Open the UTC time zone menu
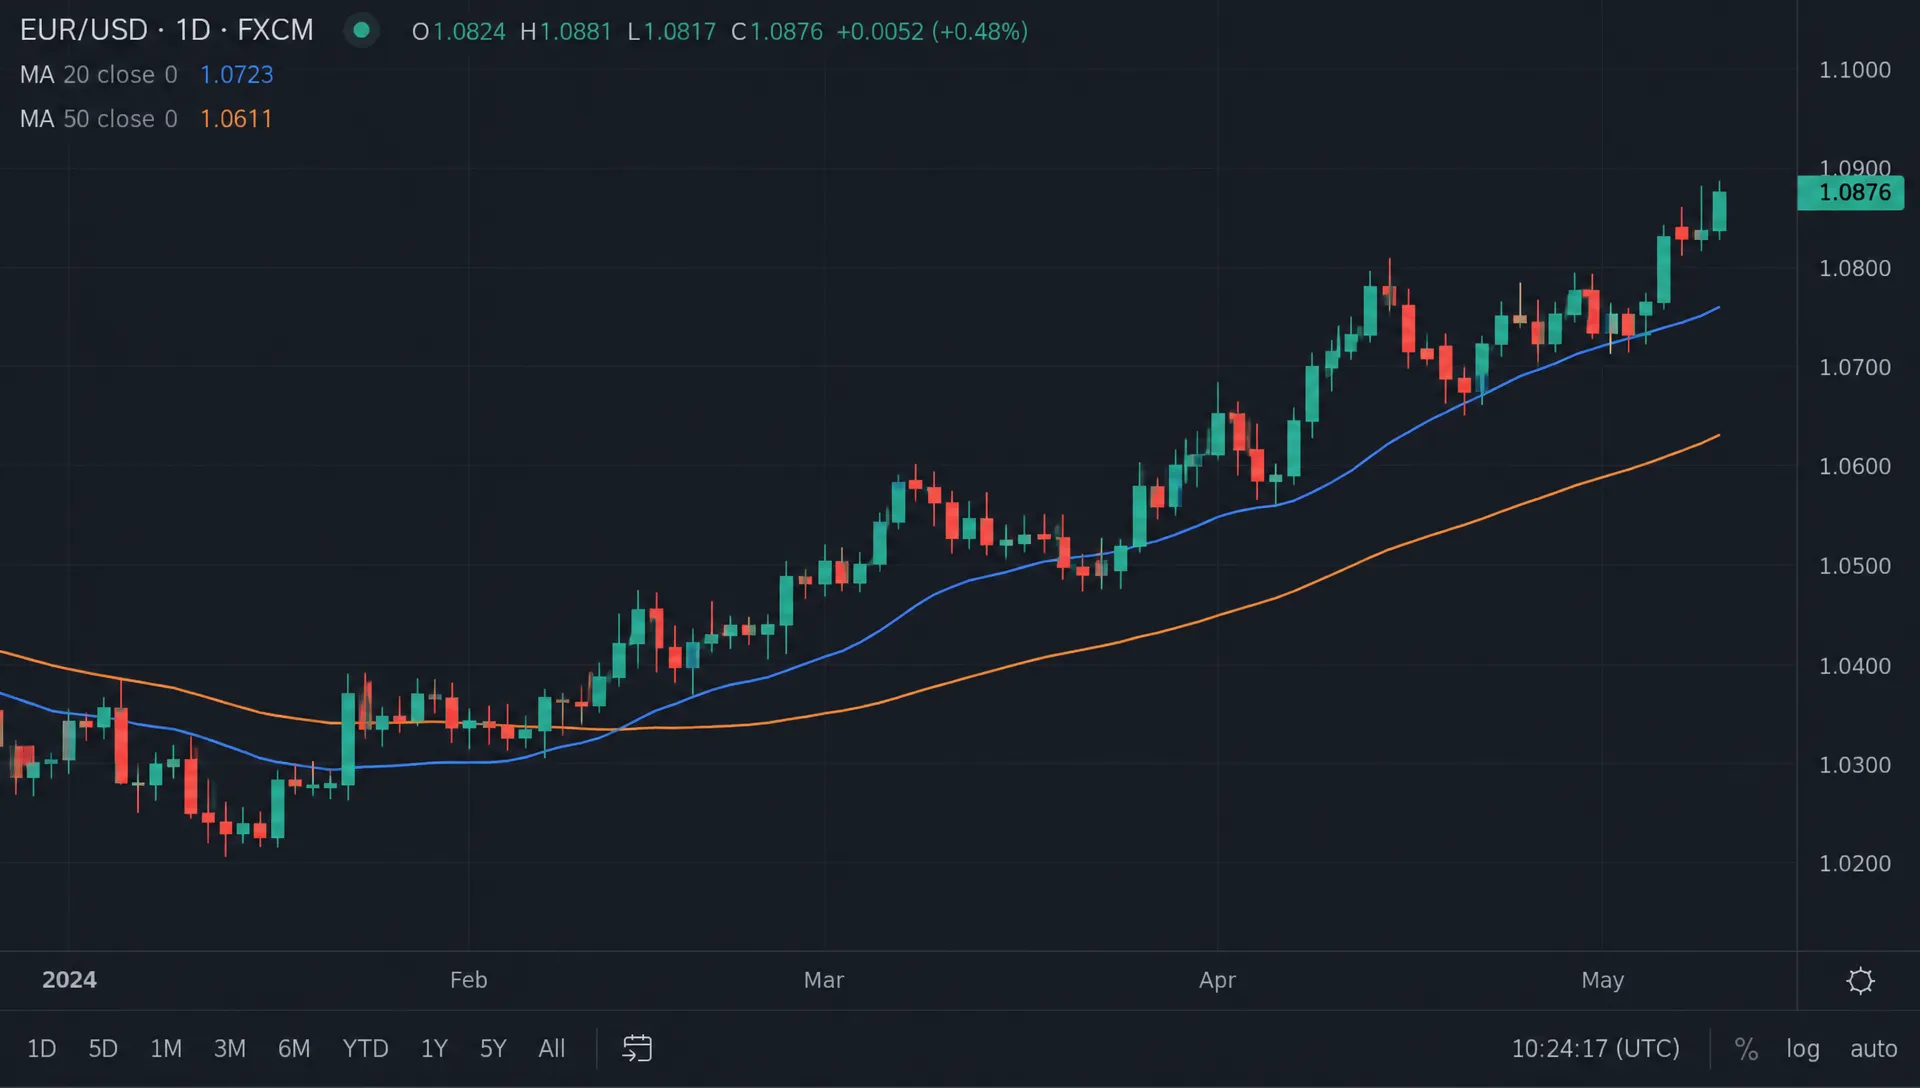This screenshot has height=1088, width=1920. [x=1595, y=1048]
